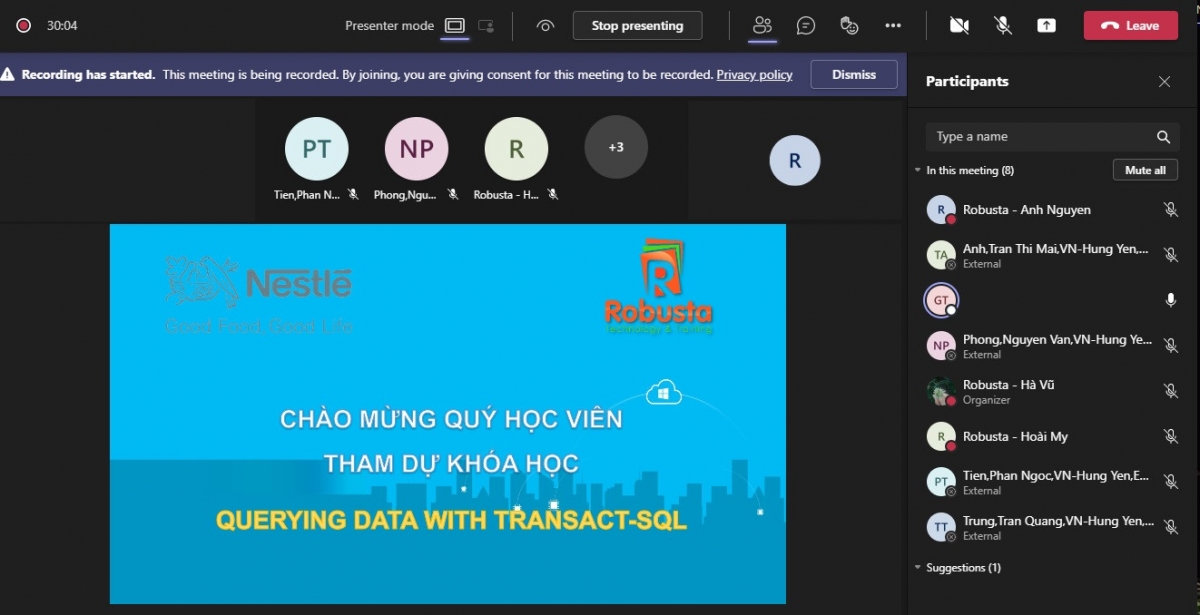
Task: Click the self-view R avatar
Action: click(795, 160)
